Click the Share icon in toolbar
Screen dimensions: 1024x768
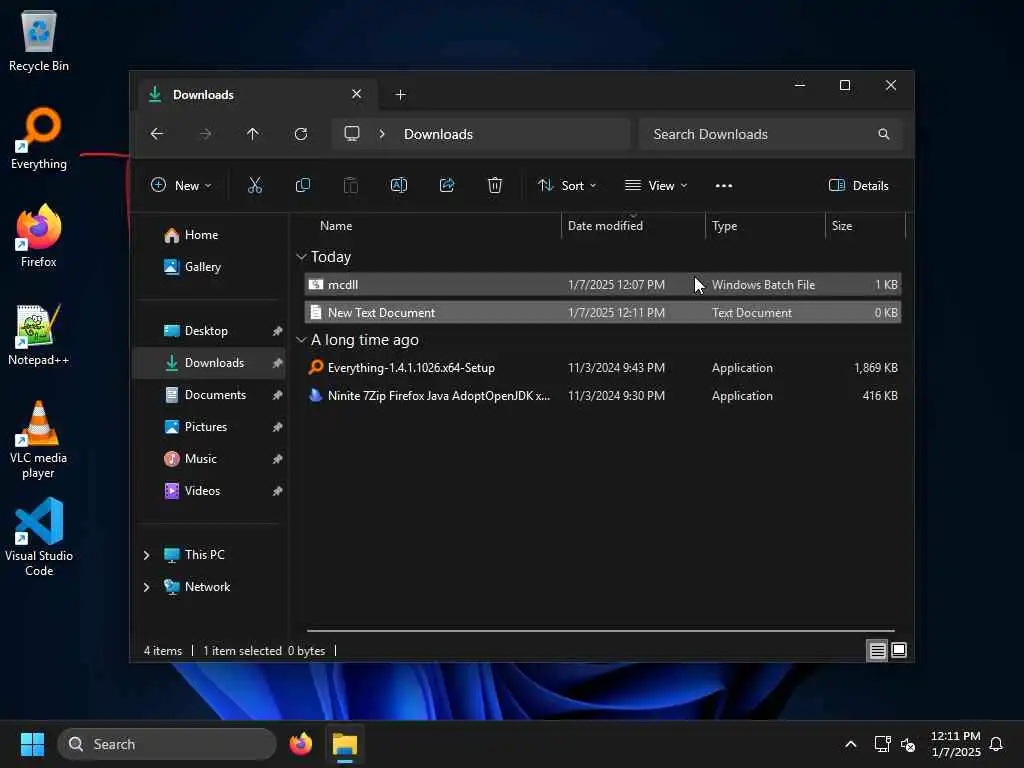[447, 185]
